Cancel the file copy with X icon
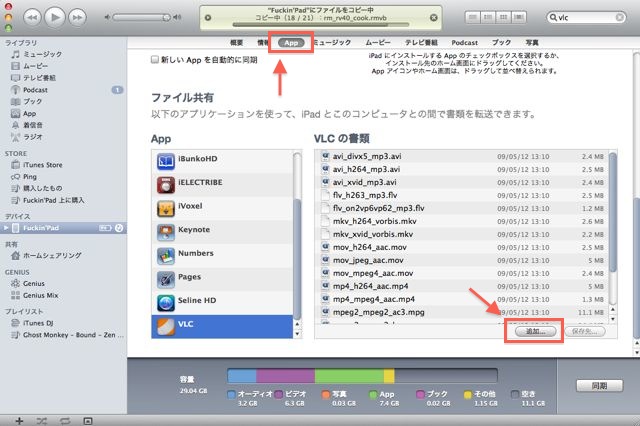Viewport: 640px width, 426px height. pos(433,18)
